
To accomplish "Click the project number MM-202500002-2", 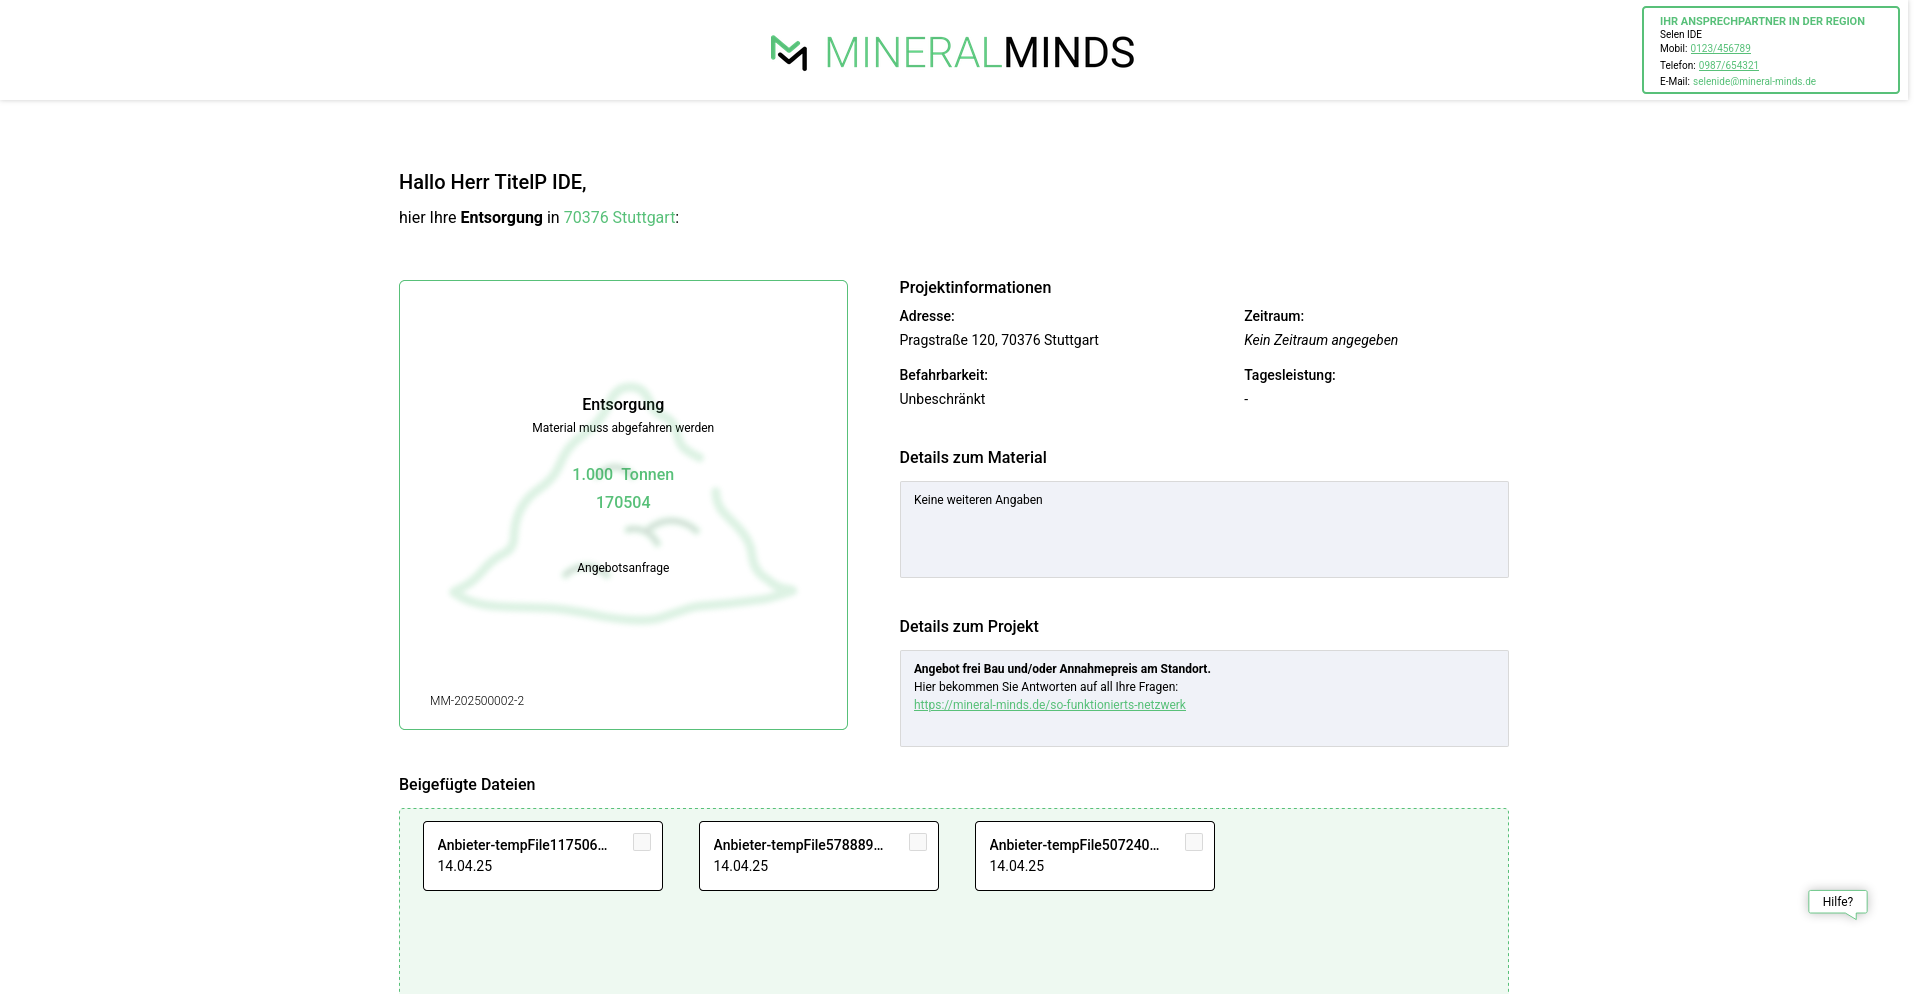I will click(x=477, y=701).
